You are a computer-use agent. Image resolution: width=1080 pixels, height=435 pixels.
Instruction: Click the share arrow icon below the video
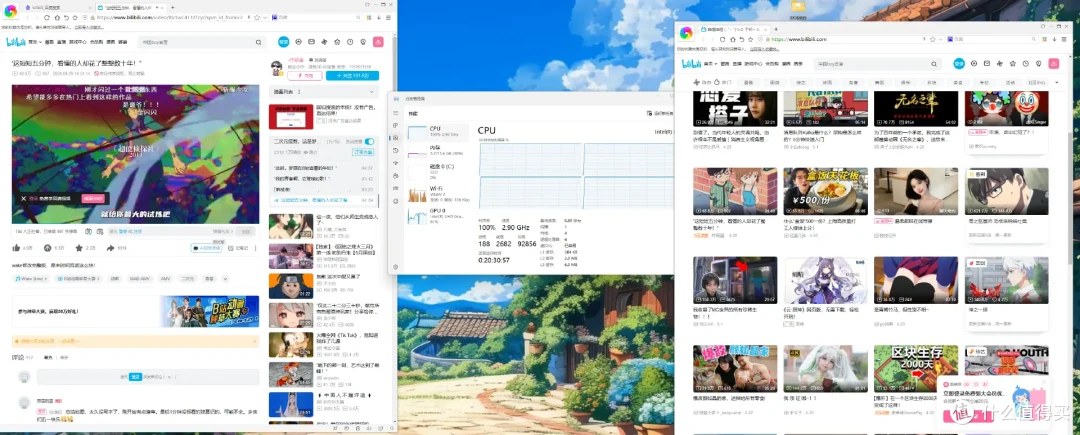(111, 248)
